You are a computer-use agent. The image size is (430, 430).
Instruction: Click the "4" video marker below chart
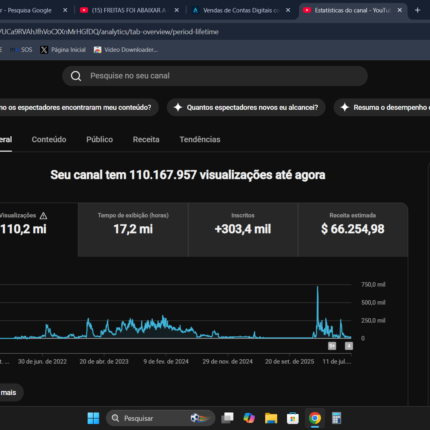(349, 346)
